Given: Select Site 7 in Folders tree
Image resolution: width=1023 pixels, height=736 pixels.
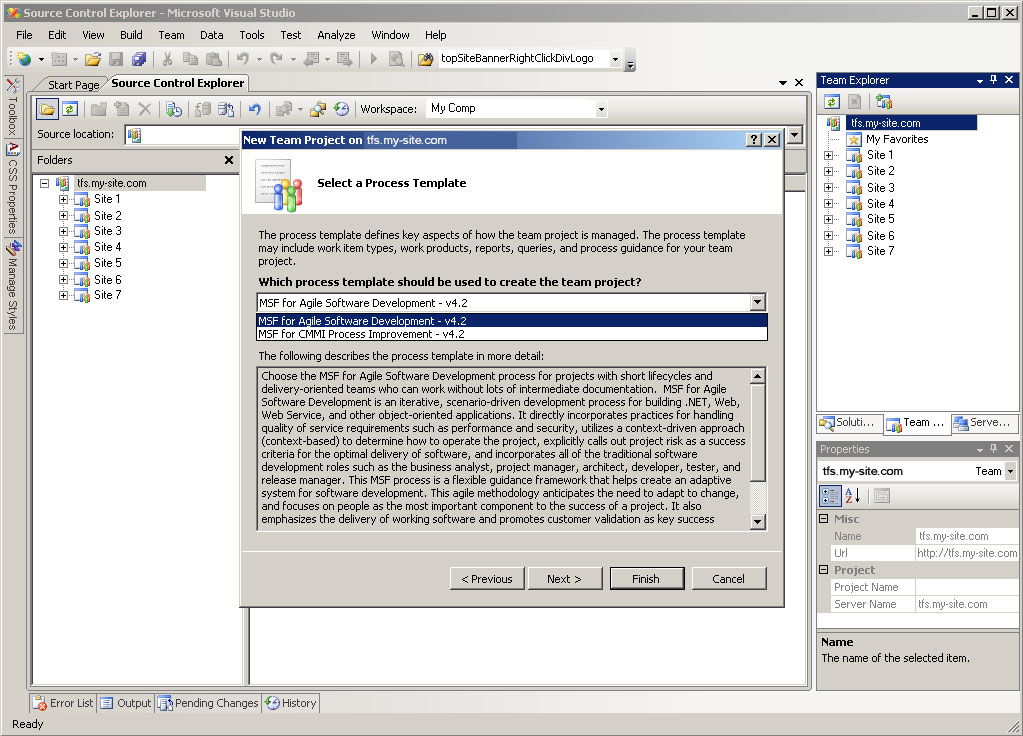Looking at the screenshot, I should point(107,296).
